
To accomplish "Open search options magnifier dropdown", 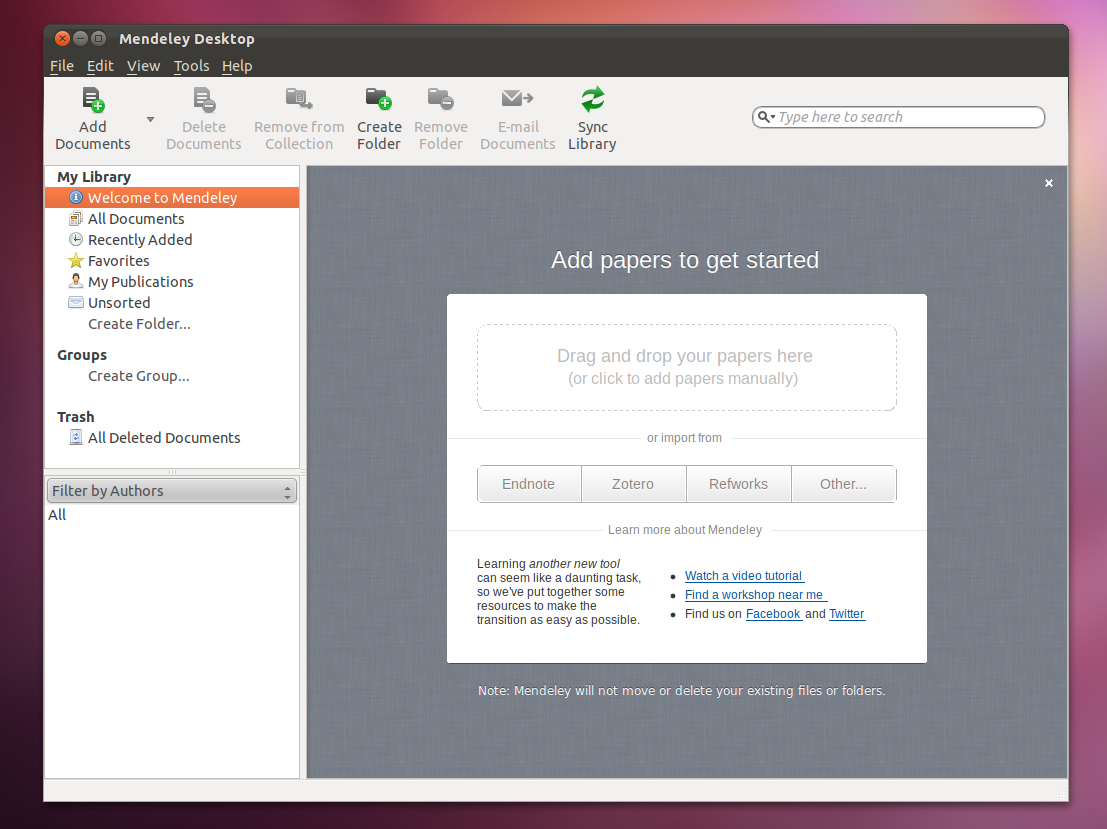I will coord(767,117).
